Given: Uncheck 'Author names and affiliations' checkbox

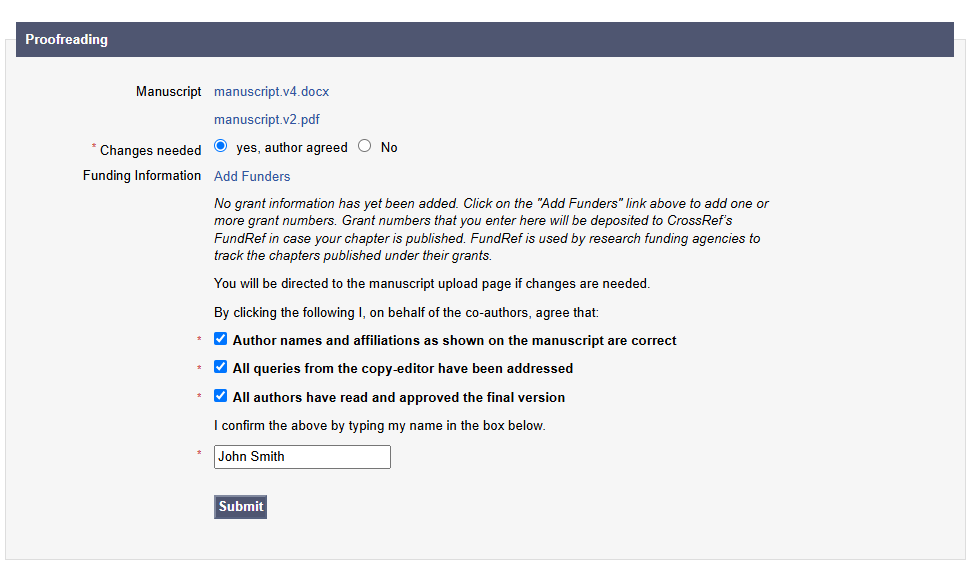Looking at the screenshot, I should coord(221,339).
